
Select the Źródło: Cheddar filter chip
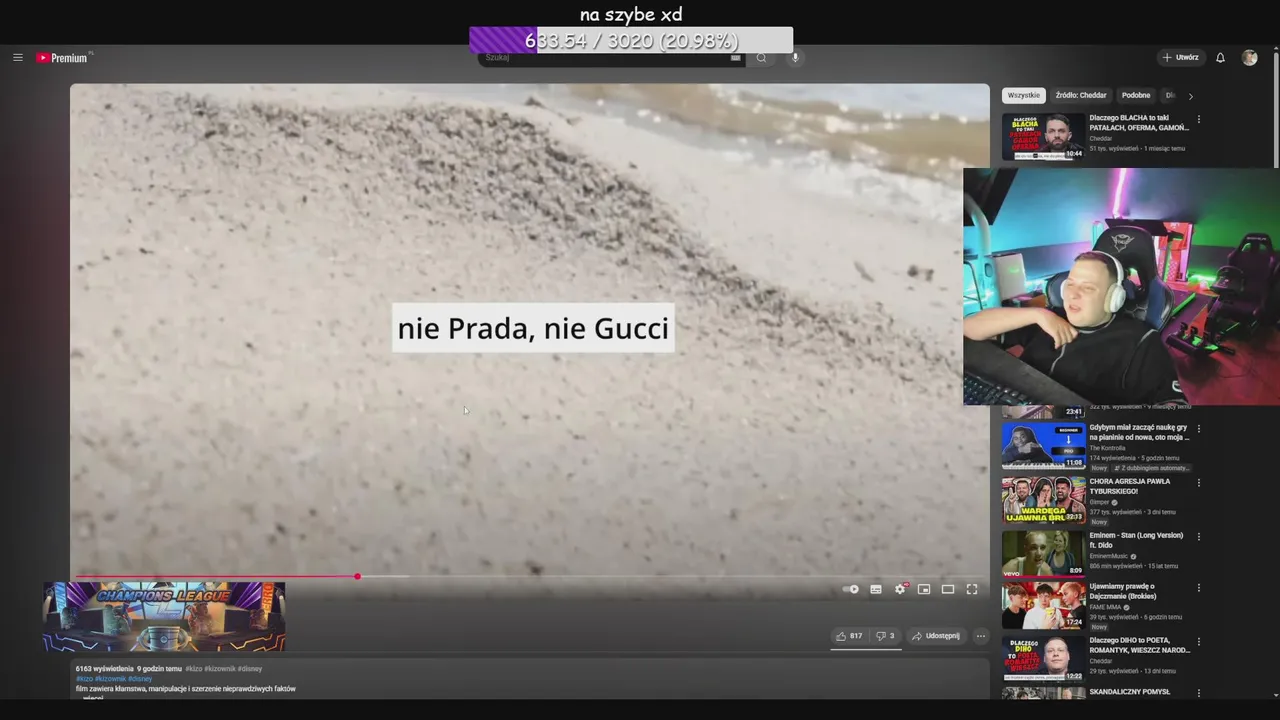(1081, 95)
